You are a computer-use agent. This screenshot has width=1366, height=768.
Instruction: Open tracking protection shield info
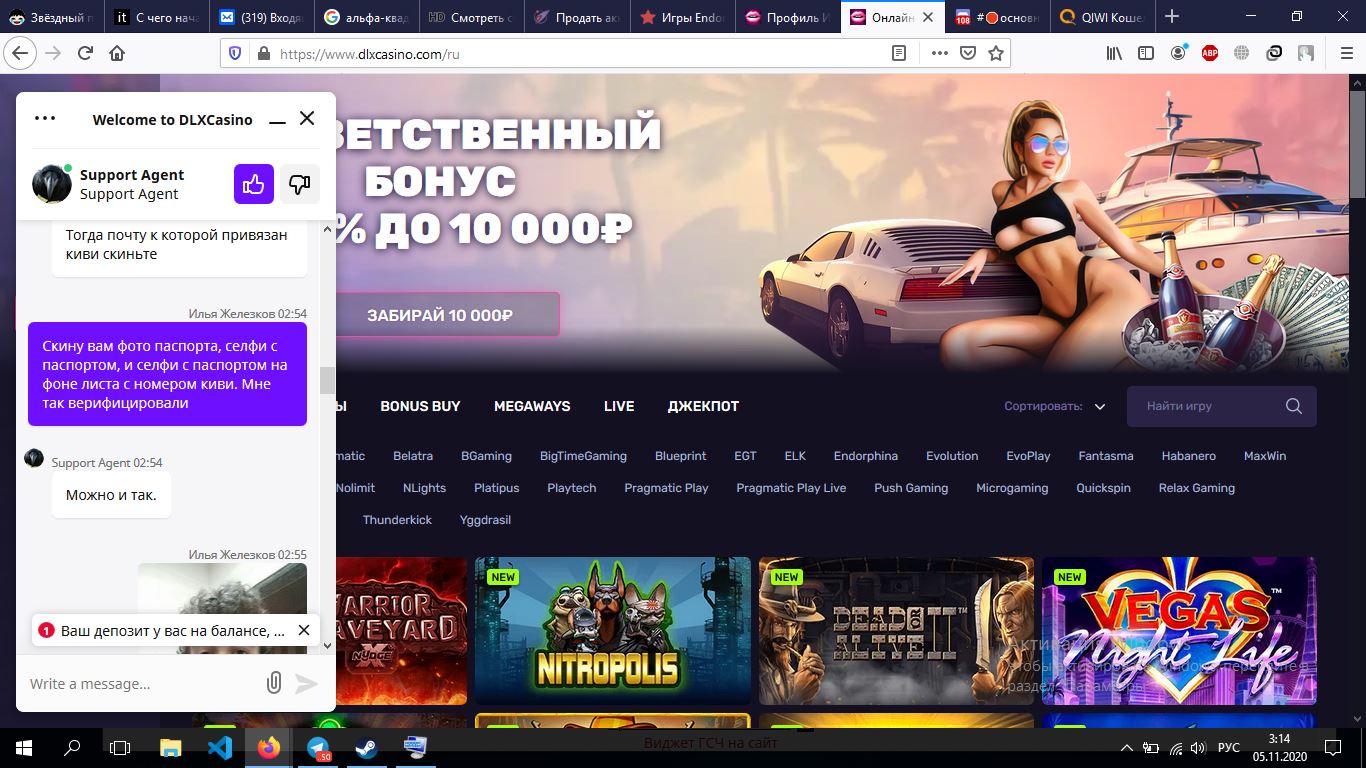(x=236, y=53)
